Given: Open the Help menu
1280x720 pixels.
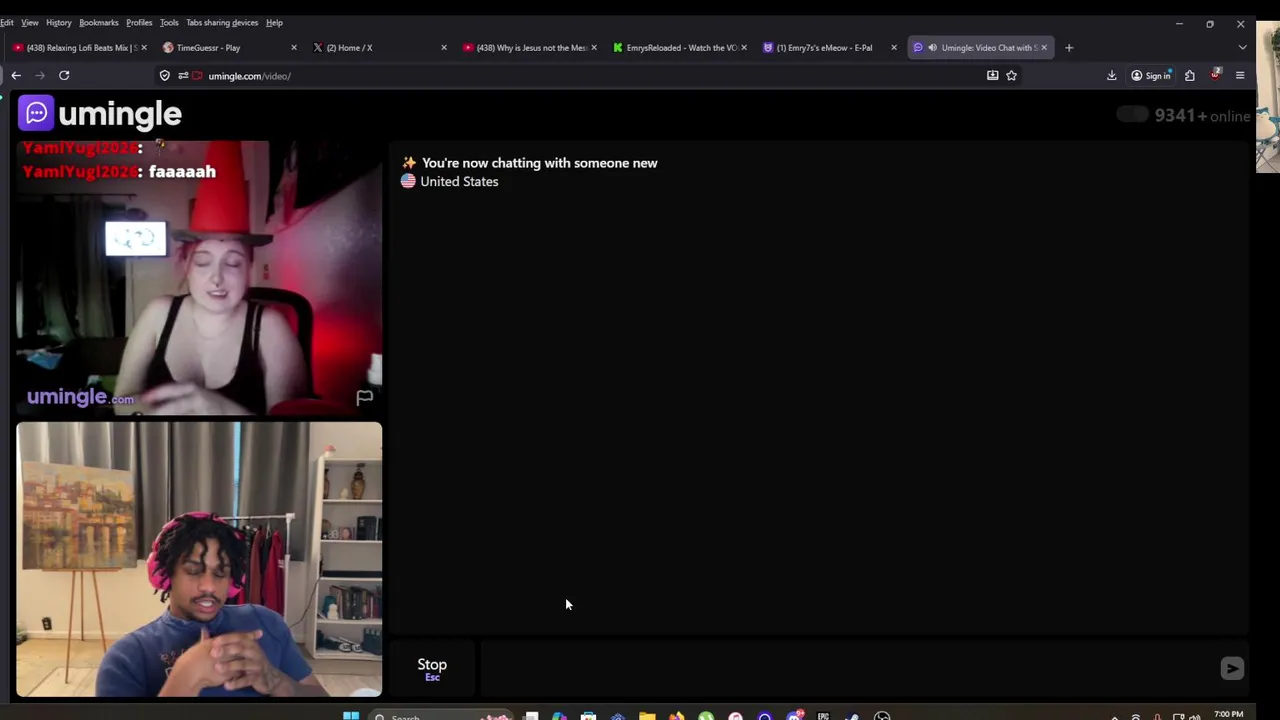Looking at the screenshot, I should click(x=274, y=22).
